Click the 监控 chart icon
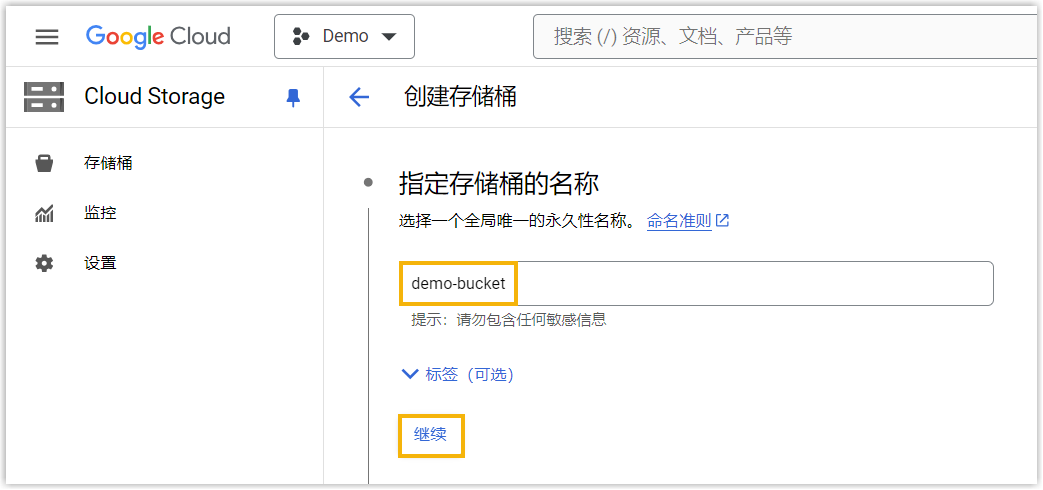This screenshot has height=490, width=1043. click(44, 213)
